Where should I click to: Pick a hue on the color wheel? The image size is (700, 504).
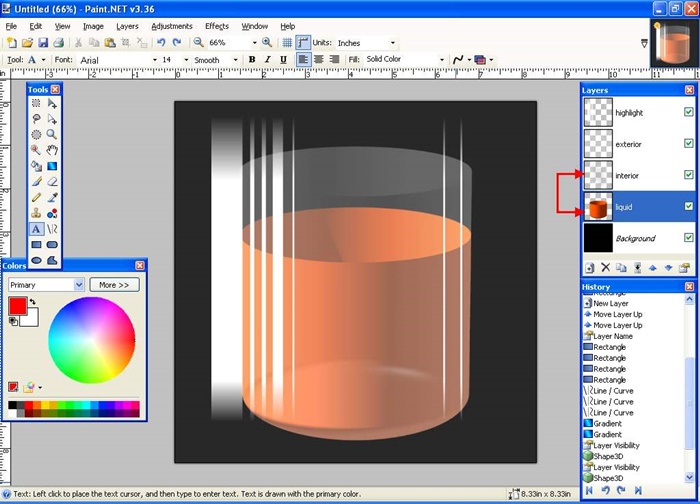pos(92,340)
